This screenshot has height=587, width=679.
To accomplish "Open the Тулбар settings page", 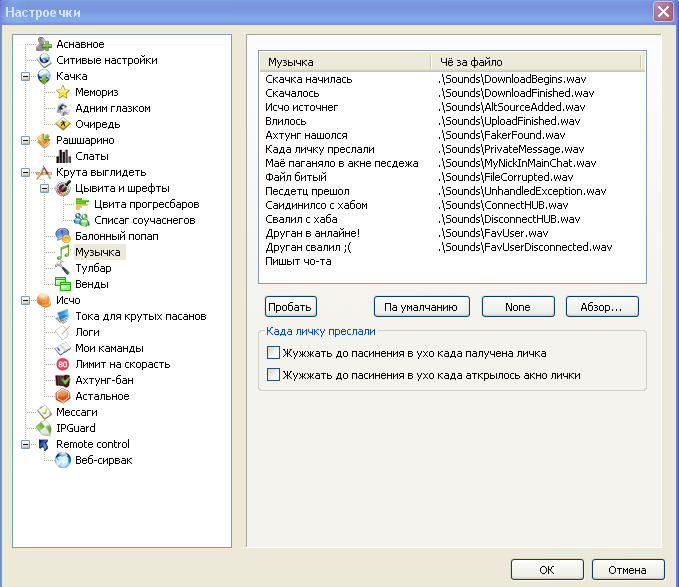I will coord(92,268).
